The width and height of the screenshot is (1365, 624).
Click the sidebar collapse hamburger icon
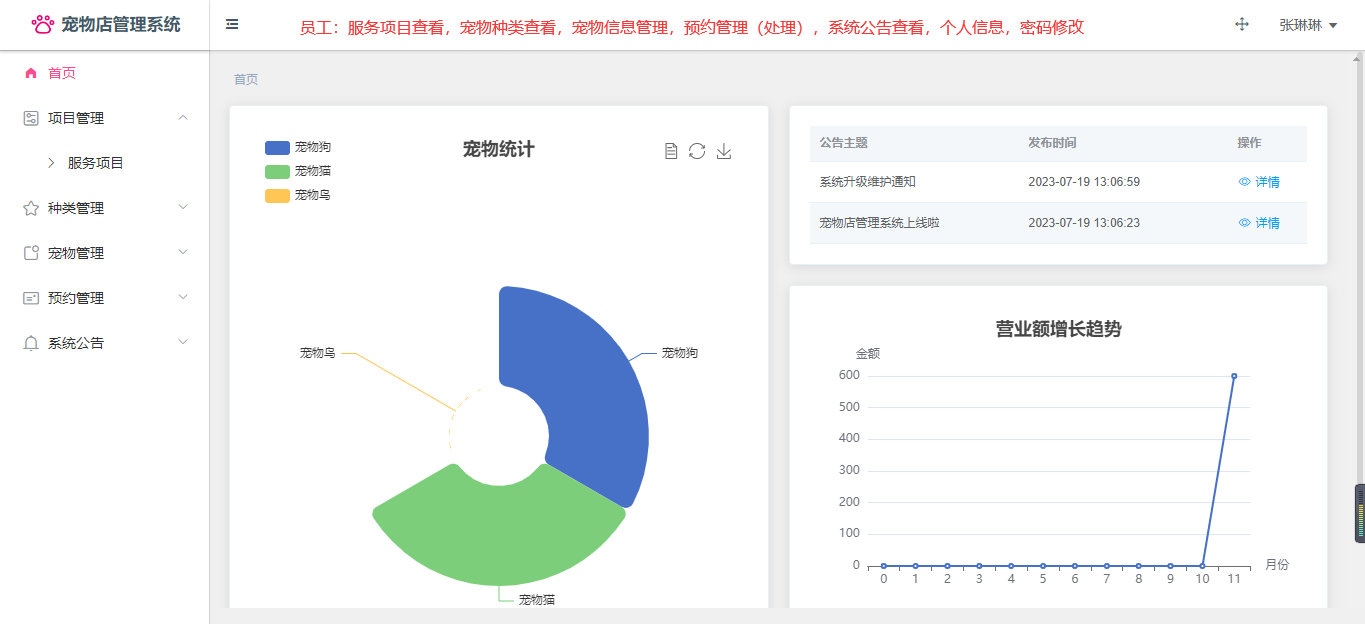tap(232, 24)
